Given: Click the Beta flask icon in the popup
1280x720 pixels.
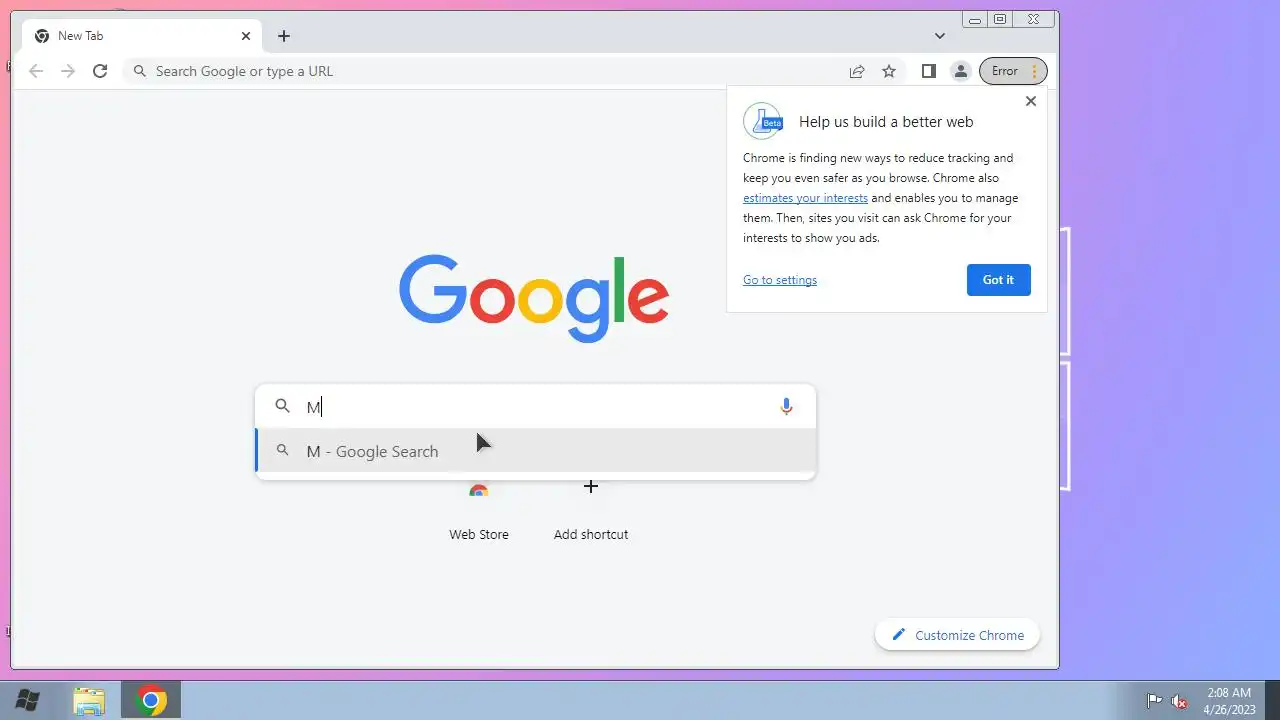Looking at the screenshot, I should pyautogui.click(x=763, y=121).
